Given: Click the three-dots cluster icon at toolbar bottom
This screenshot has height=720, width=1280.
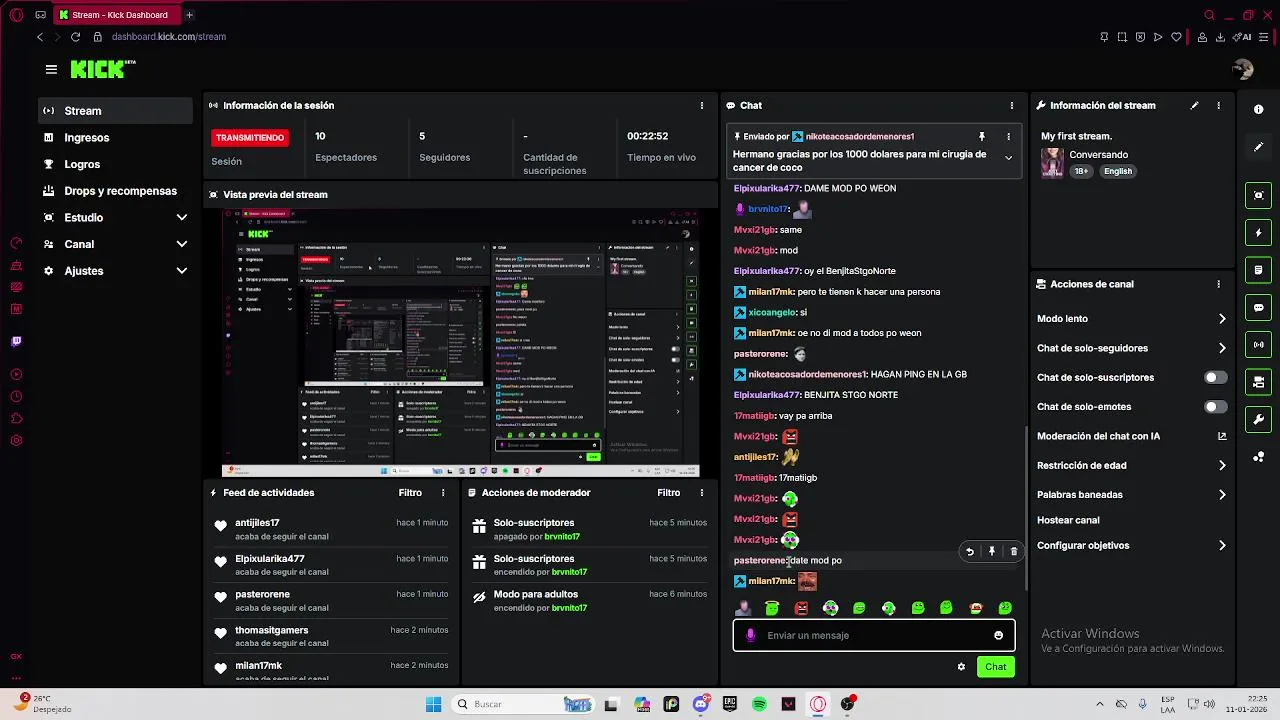Looking at the screenshot, I should point(1259,457).
